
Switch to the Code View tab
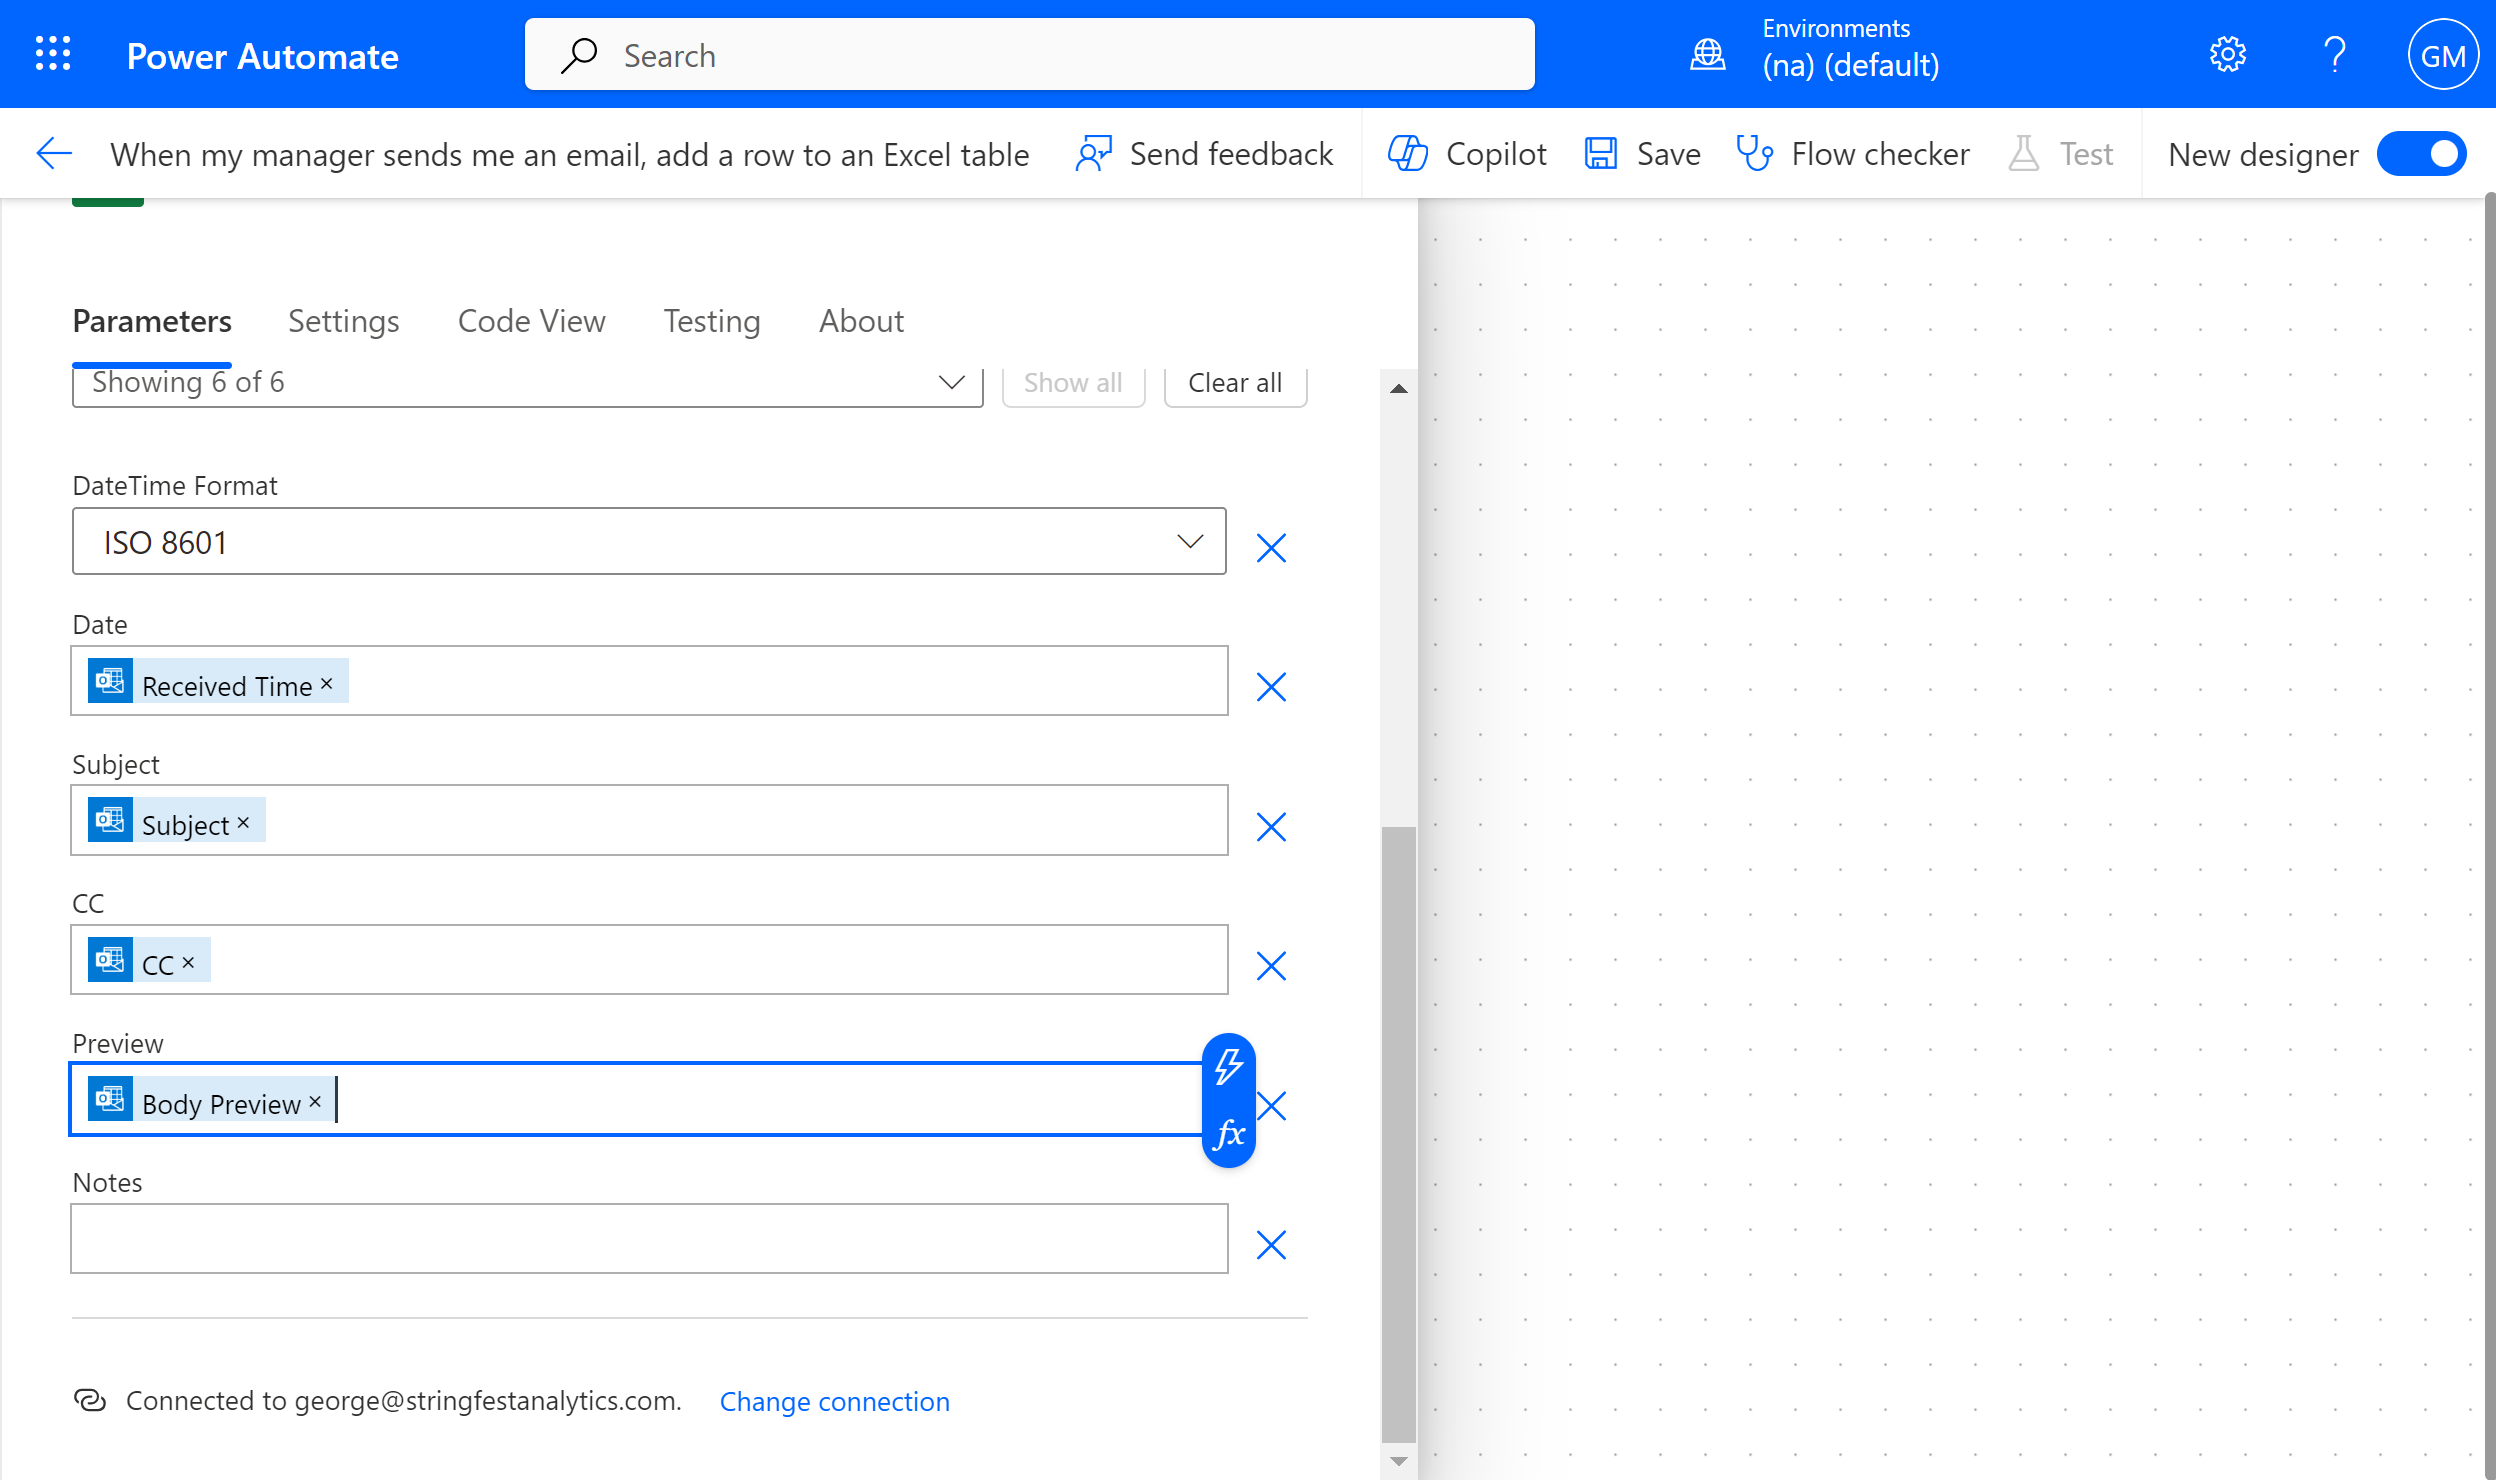[531, 321]
